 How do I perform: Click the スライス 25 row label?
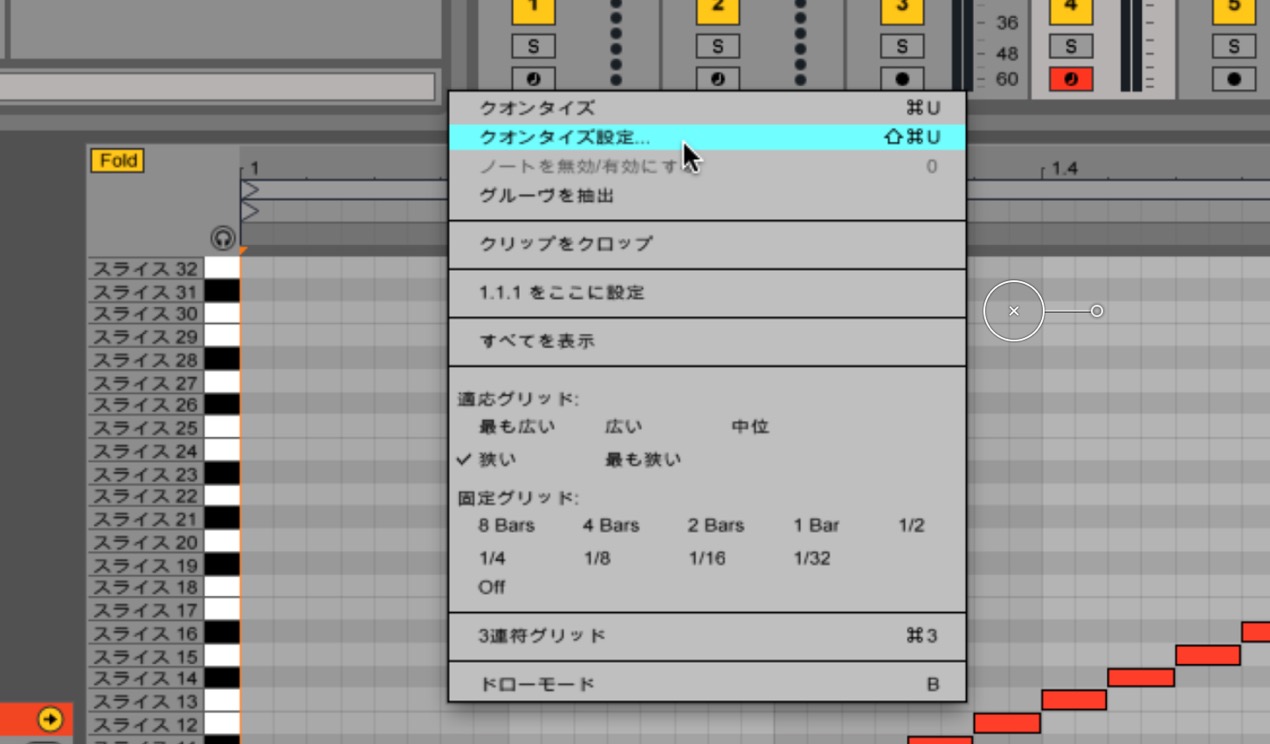[x=146, y=428]
